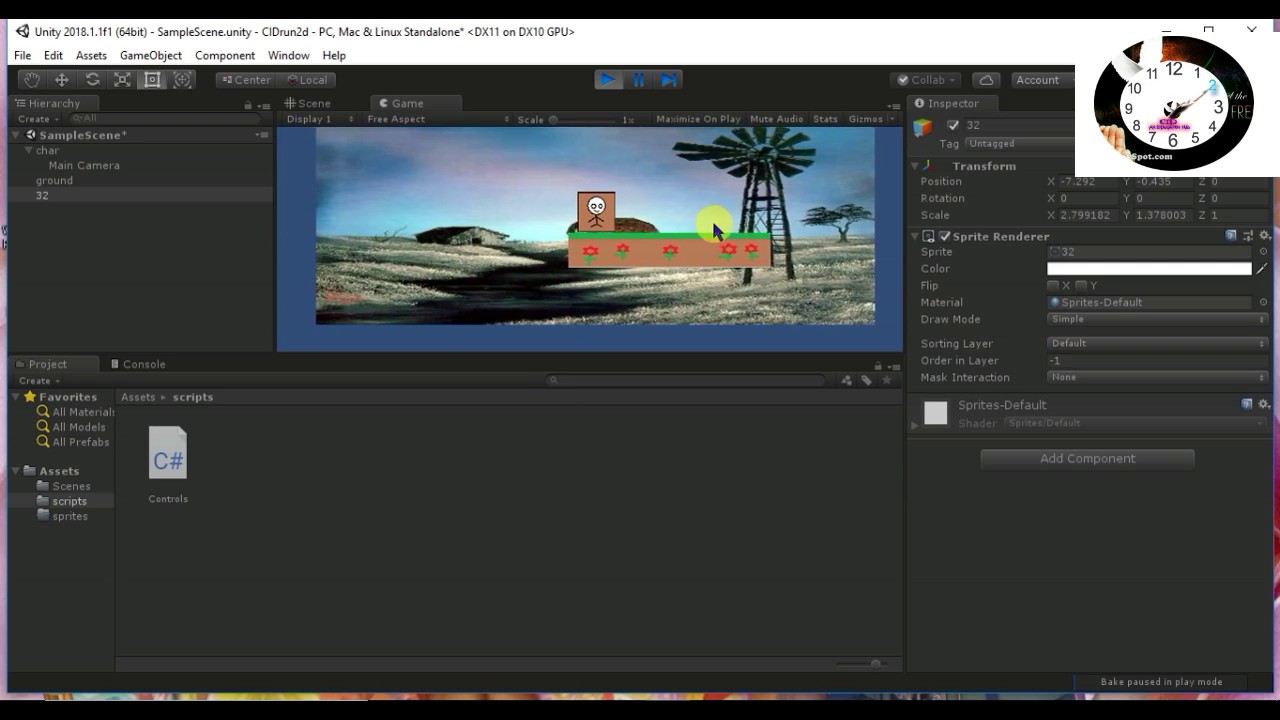Image resolution: width=1280 pixels, height=720 pixels.
Task: Pause the game with the Pause button
Action: point(638,80)
